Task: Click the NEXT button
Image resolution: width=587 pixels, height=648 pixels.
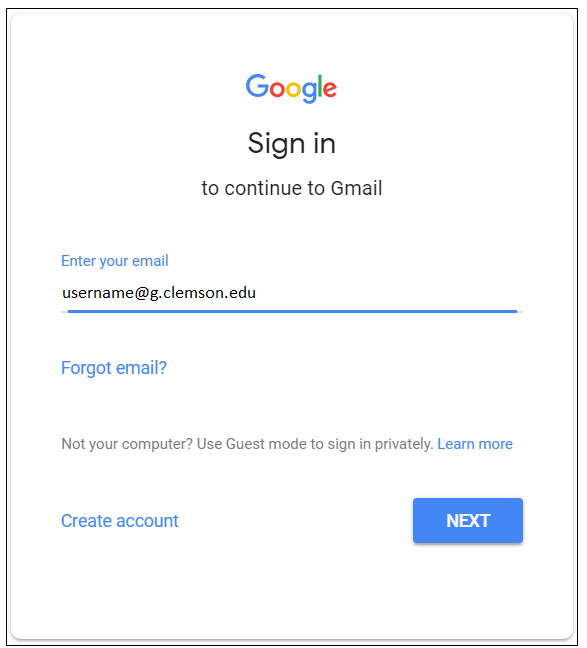Action: coord(468,520)
